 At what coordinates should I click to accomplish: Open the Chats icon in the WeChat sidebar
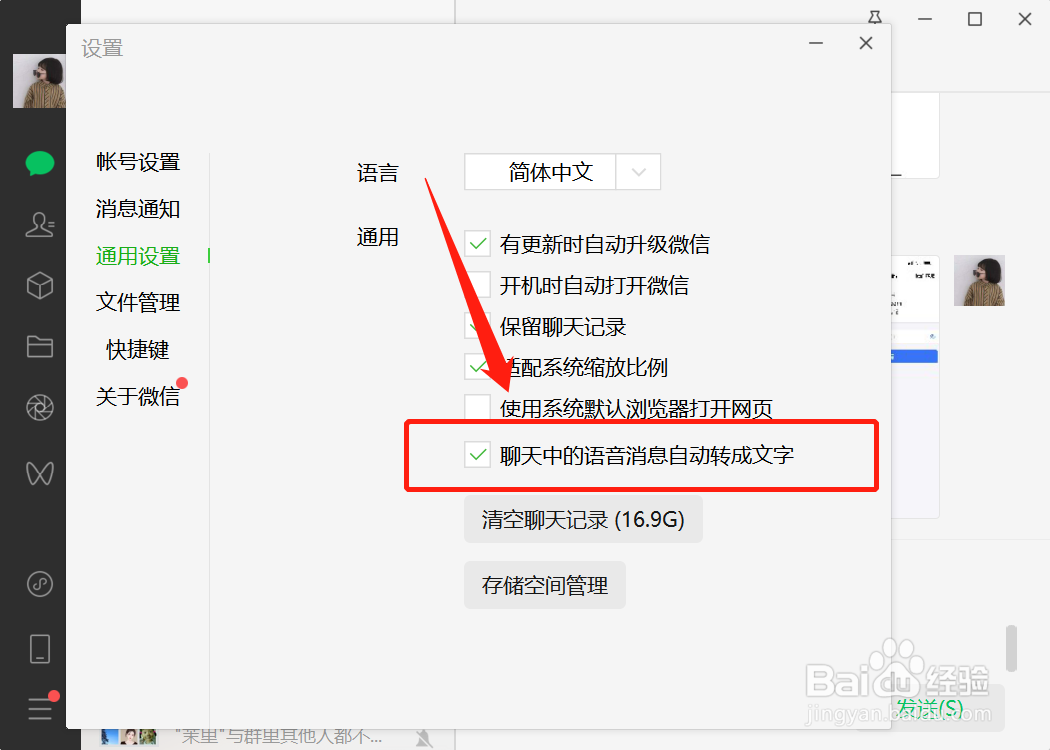click(x=40, y=163)
